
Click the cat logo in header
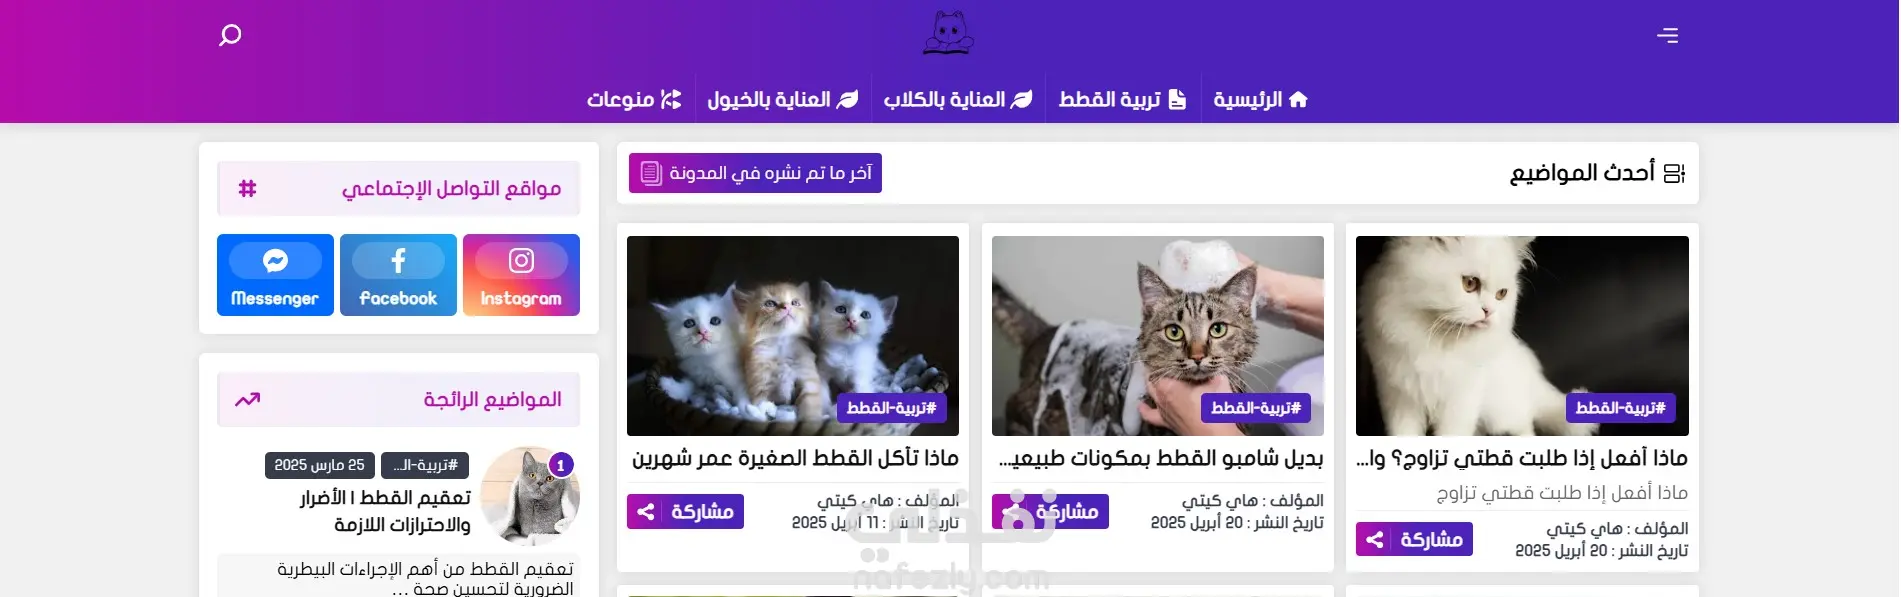pyautogui.click(x=948, y=33)
